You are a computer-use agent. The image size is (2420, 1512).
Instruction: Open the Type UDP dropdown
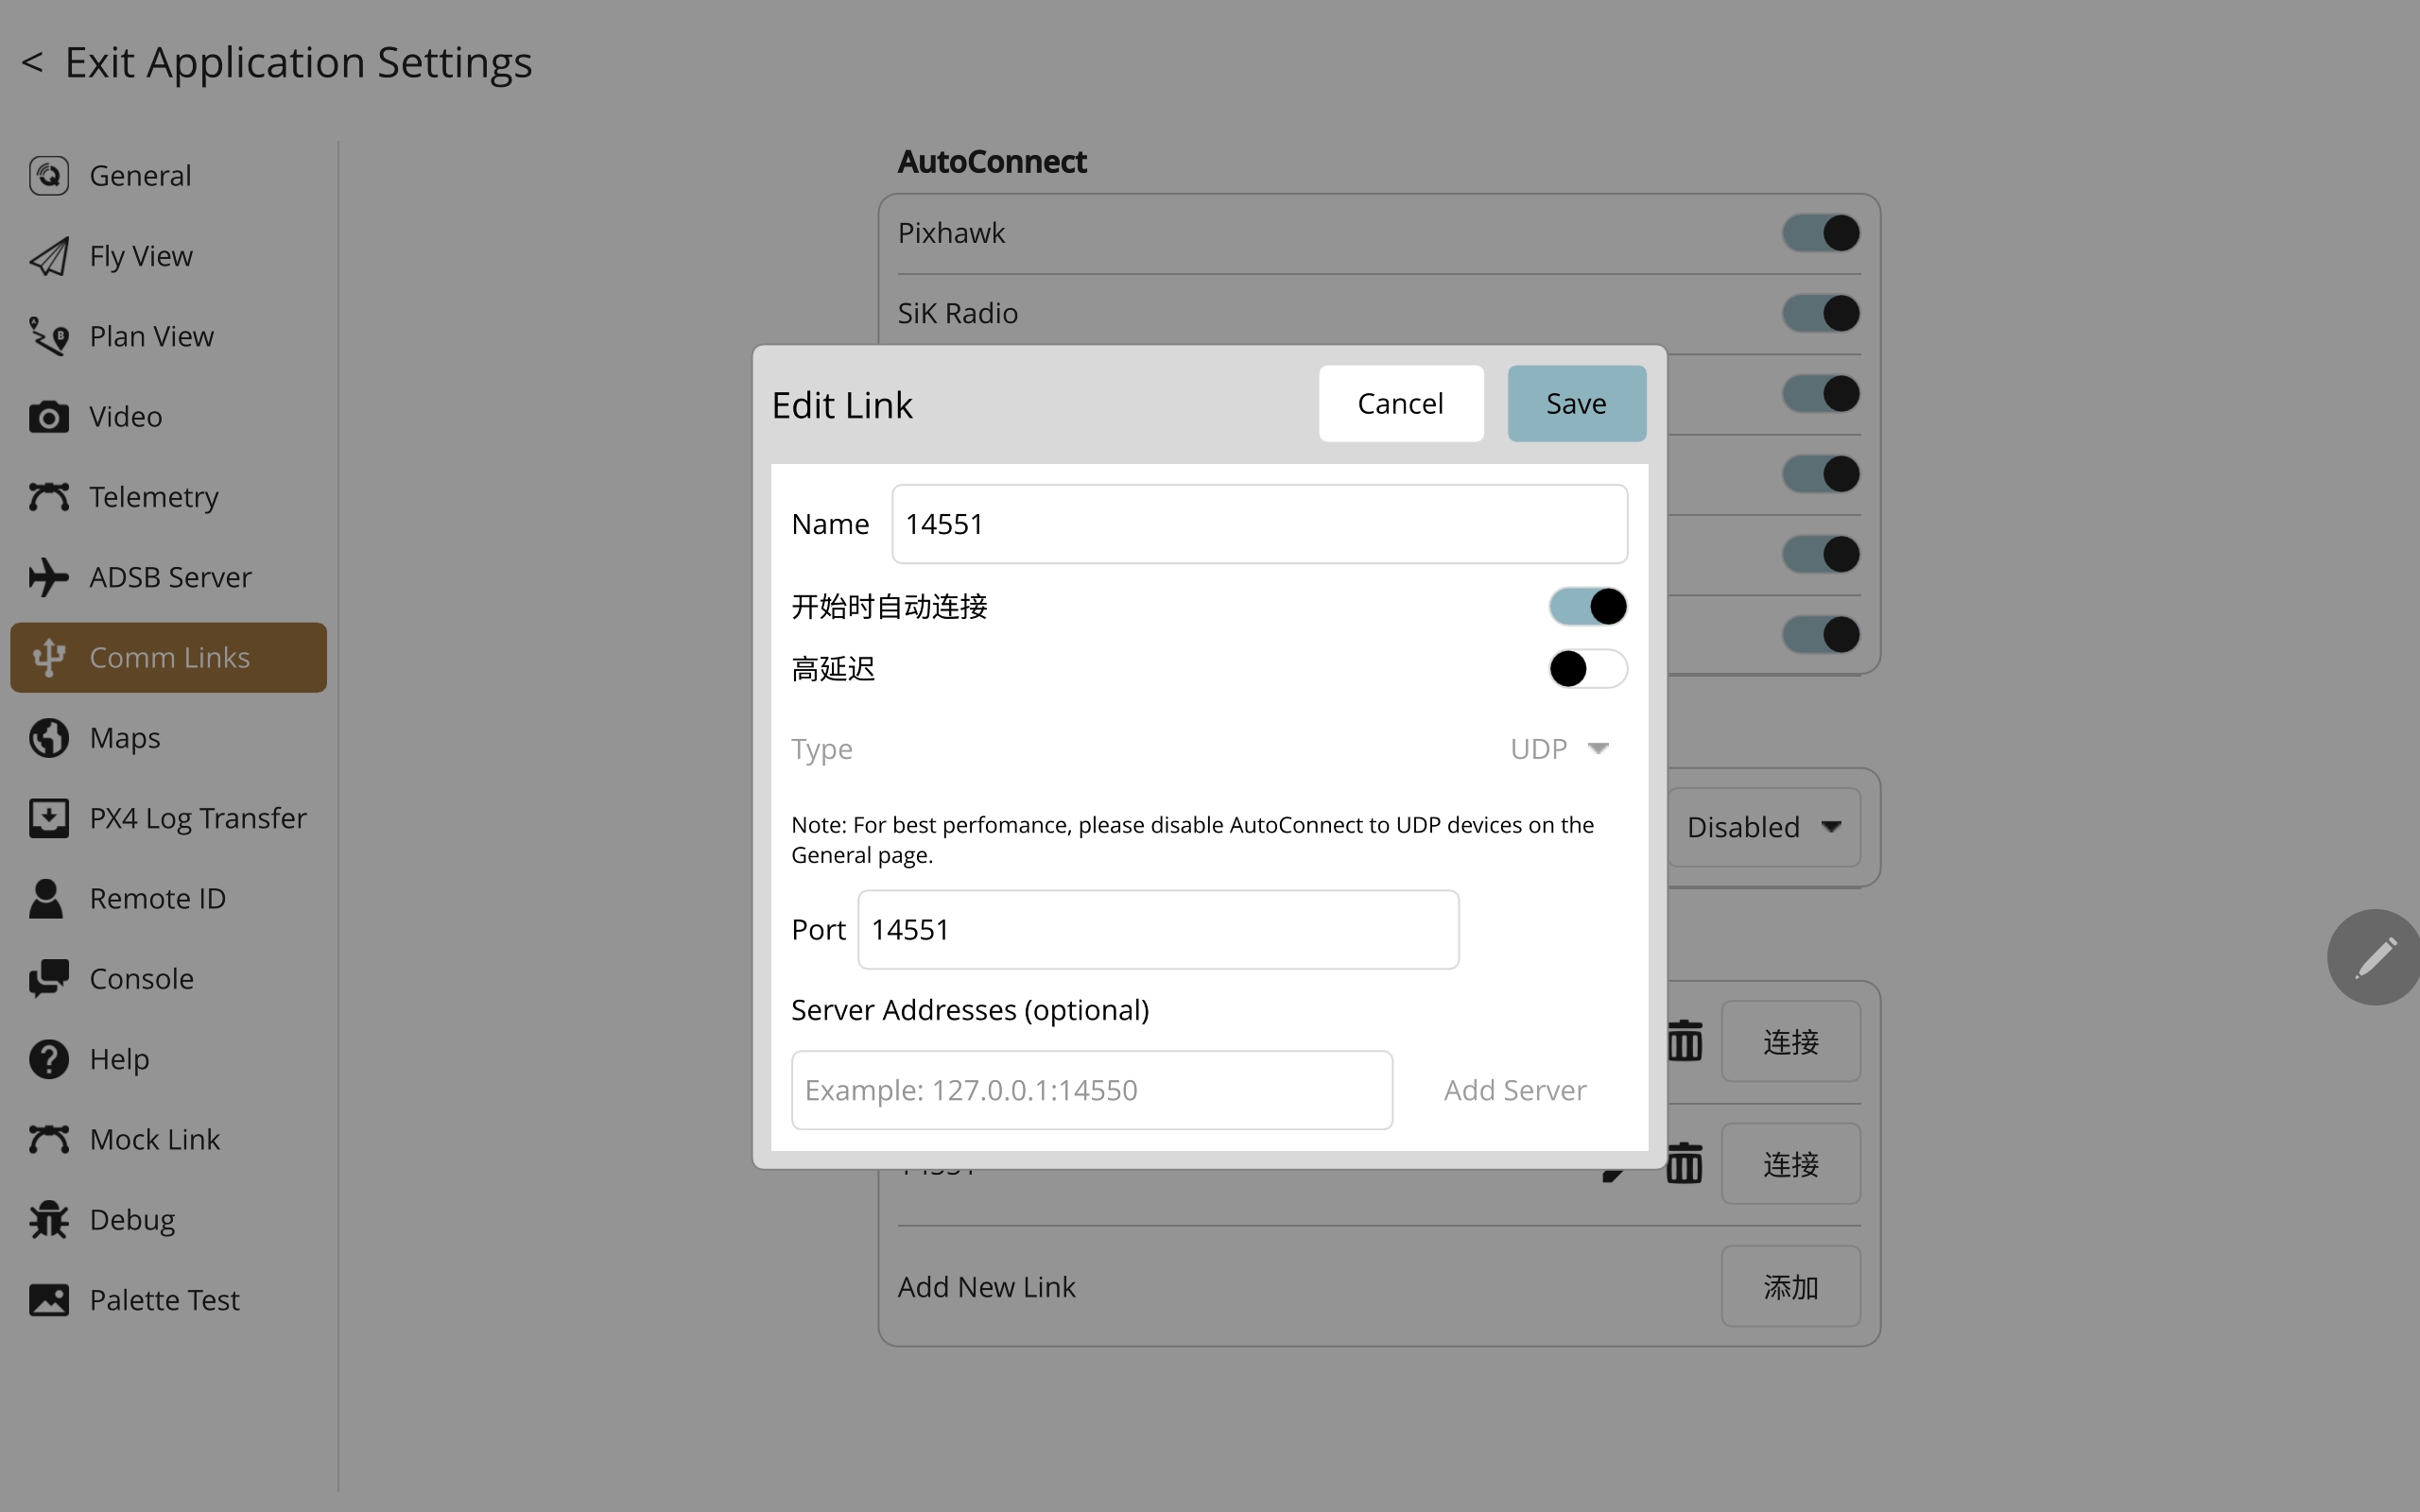[x=1560, y=749]
